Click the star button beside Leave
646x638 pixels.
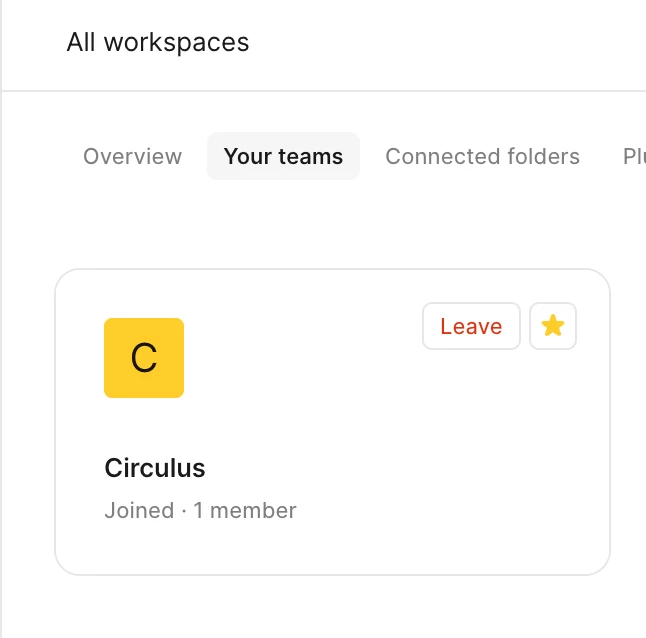[x=552, y=326]
